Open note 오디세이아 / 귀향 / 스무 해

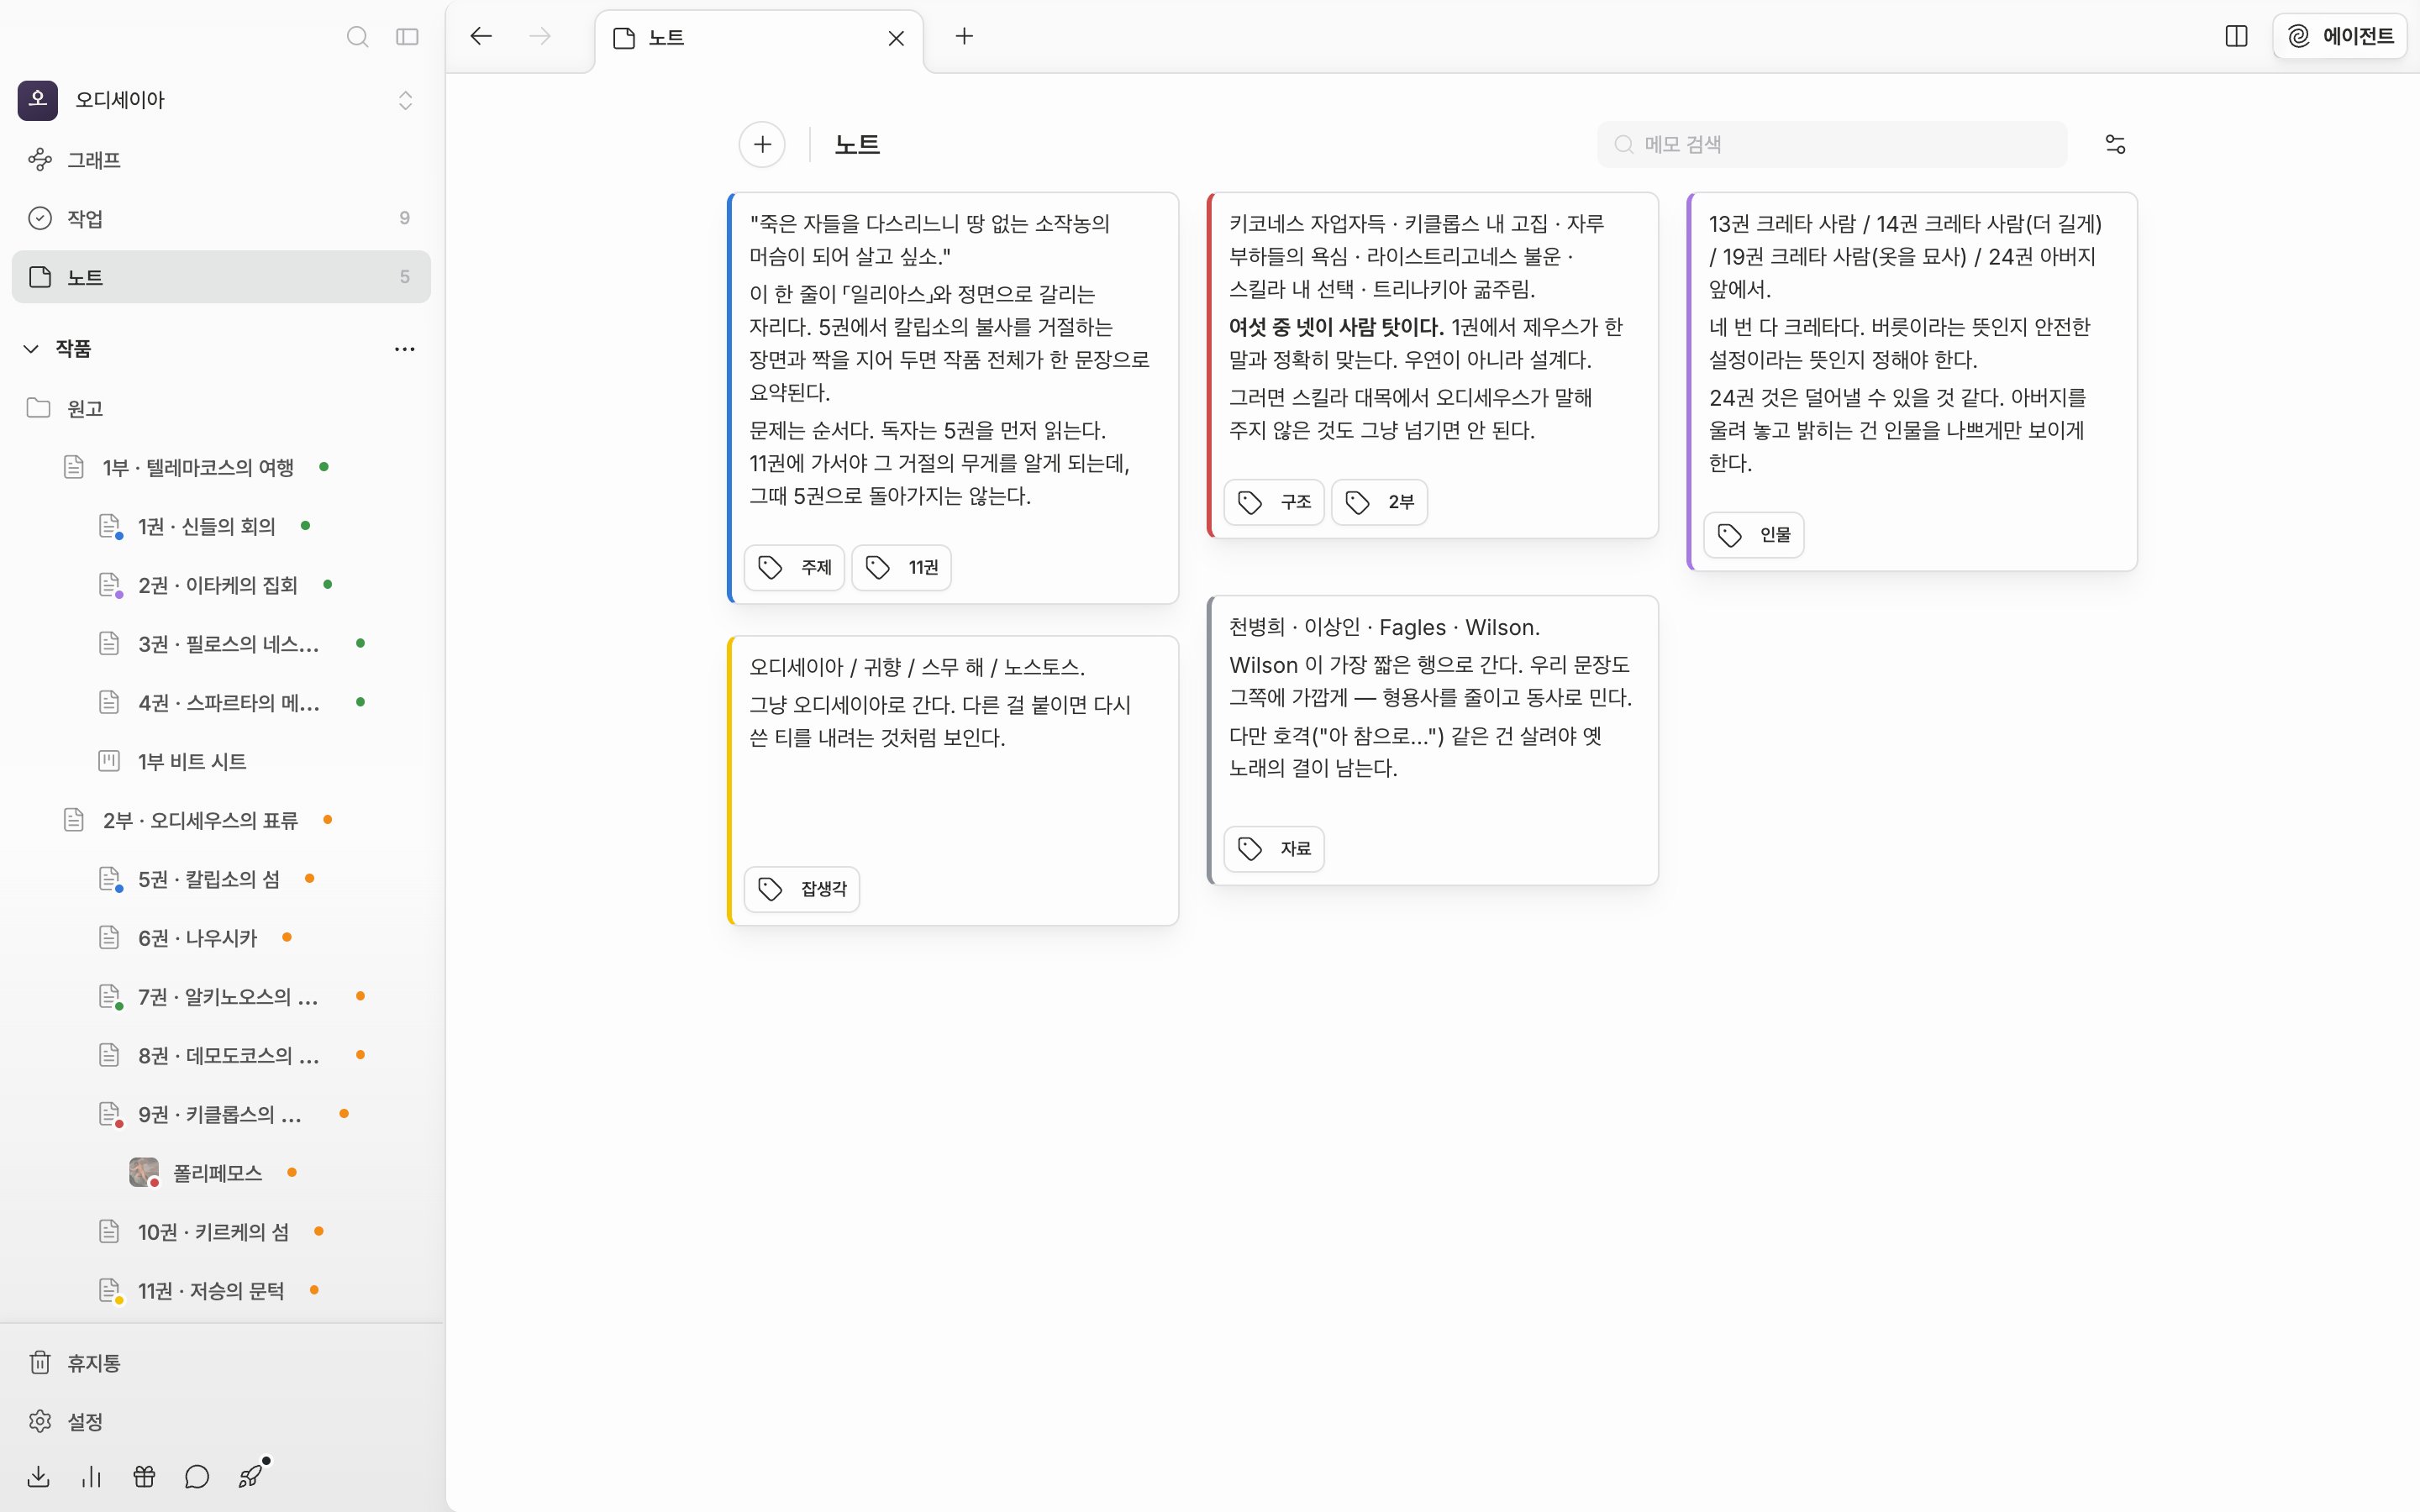point(953,780)
